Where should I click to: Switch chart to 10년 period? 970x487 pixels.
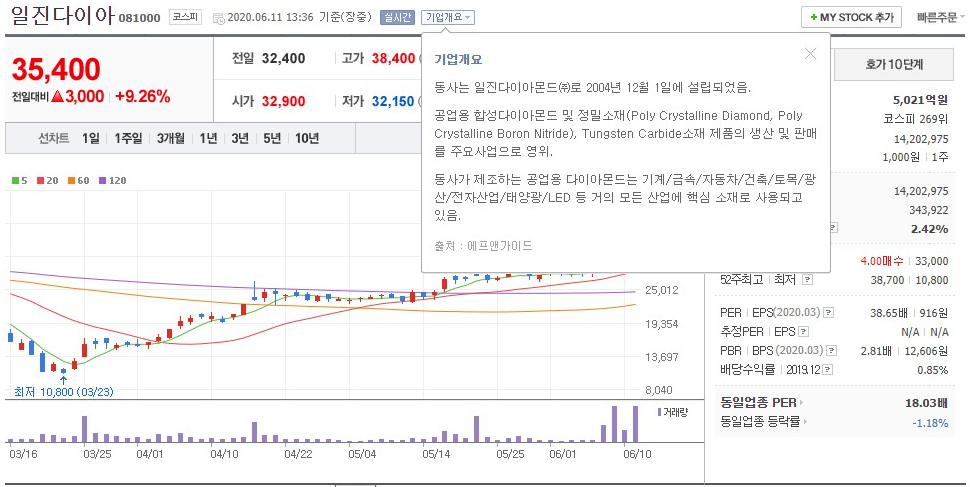point(307,139)
